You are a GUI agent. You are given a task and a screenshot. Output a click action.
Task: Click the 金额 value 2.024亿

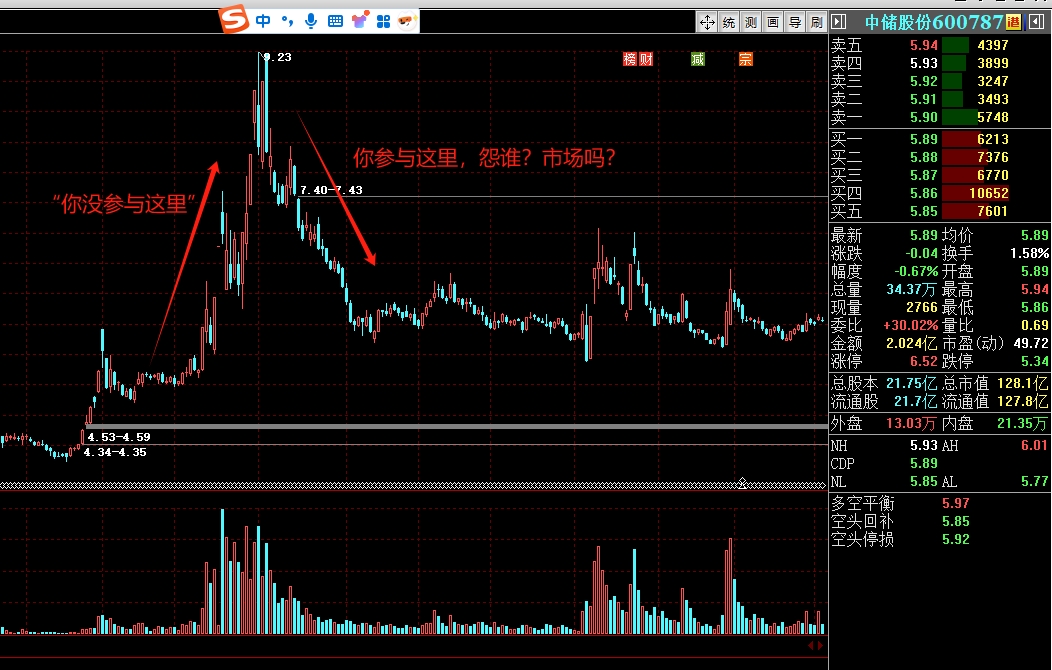click(911, 343)
